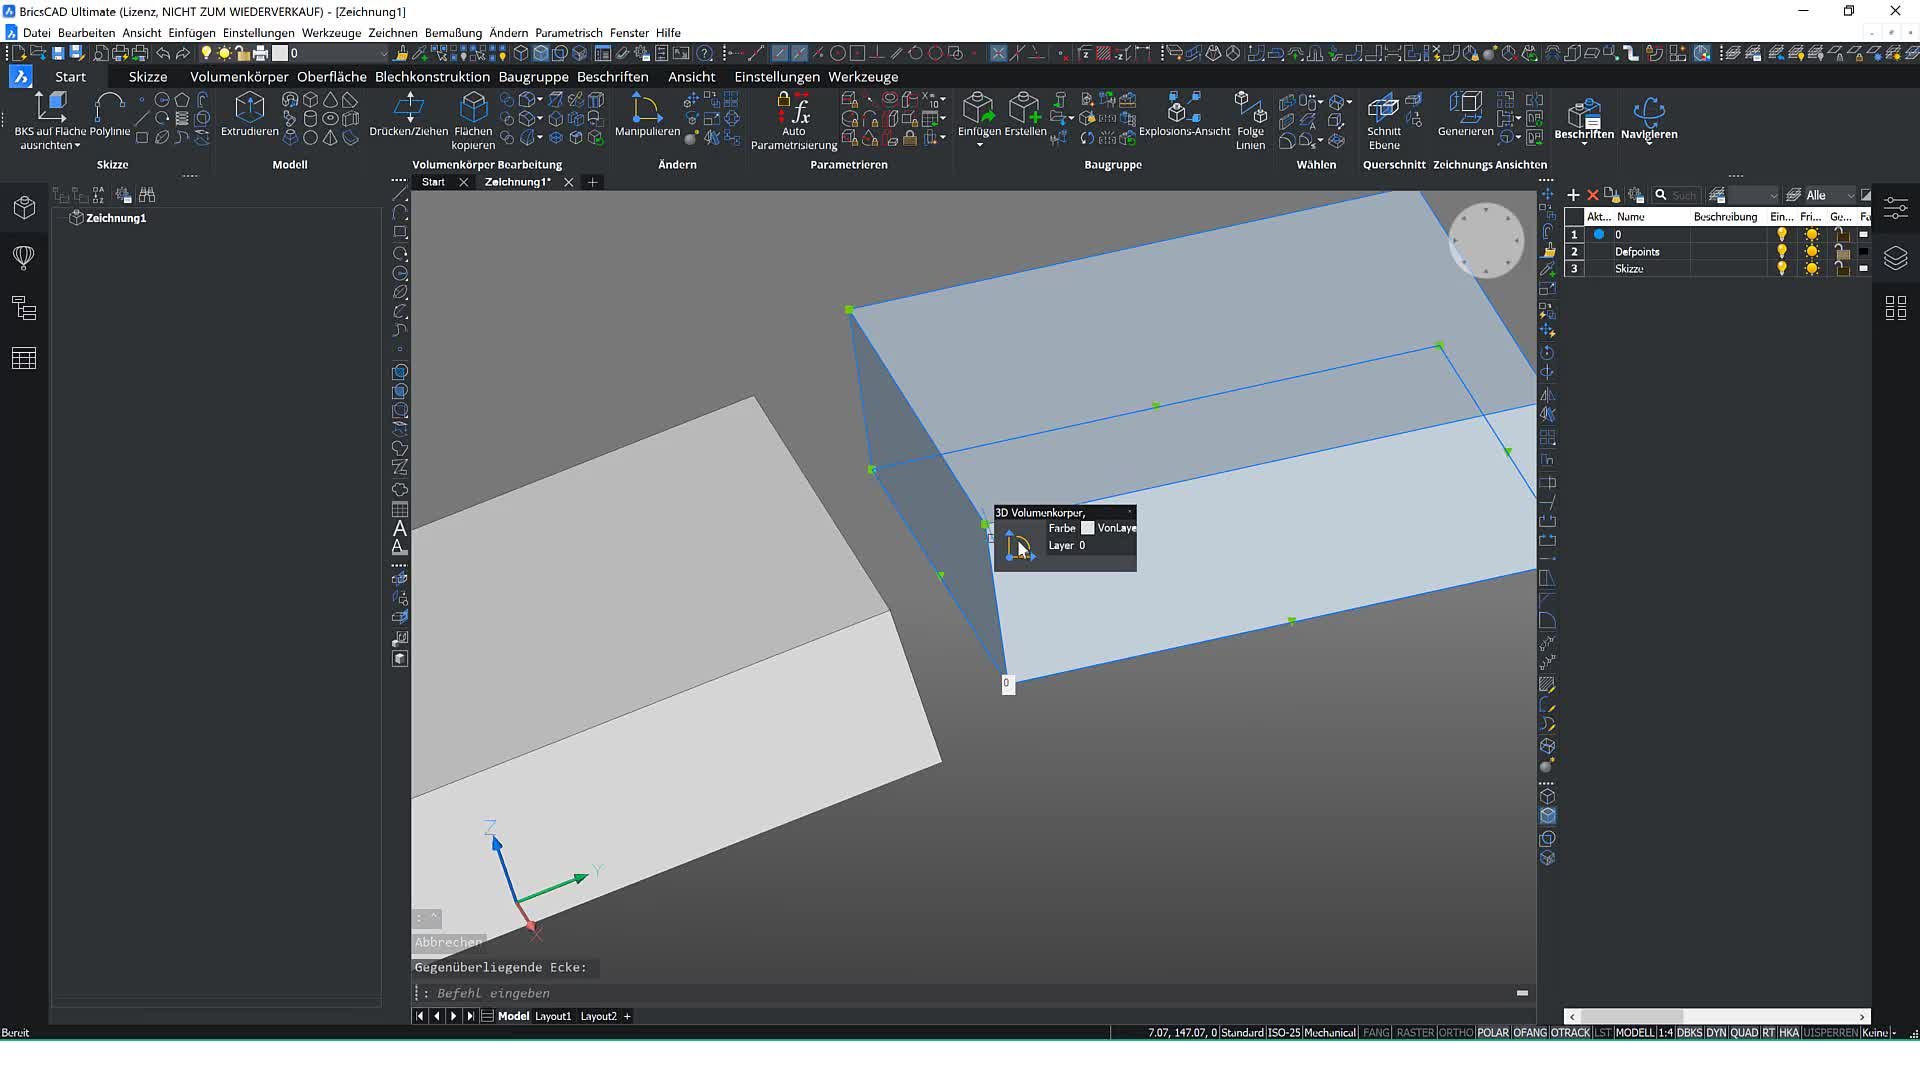Toggle FANG snap in status bar
Viewport: 1920px width, 1080px height.
coord(1376,1033)
